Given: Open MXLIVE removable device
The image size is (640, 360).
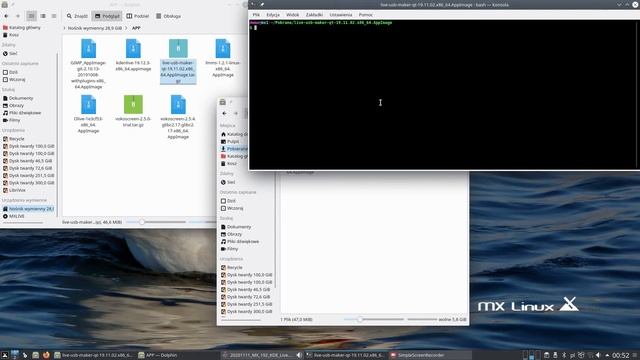Looking at the screenshot, I should [13, 216].
